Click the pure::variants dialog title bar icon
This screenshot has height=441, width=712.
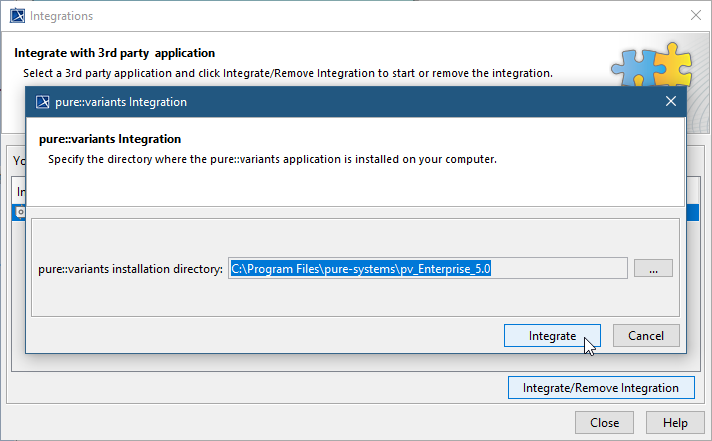[x=43, y=102]
